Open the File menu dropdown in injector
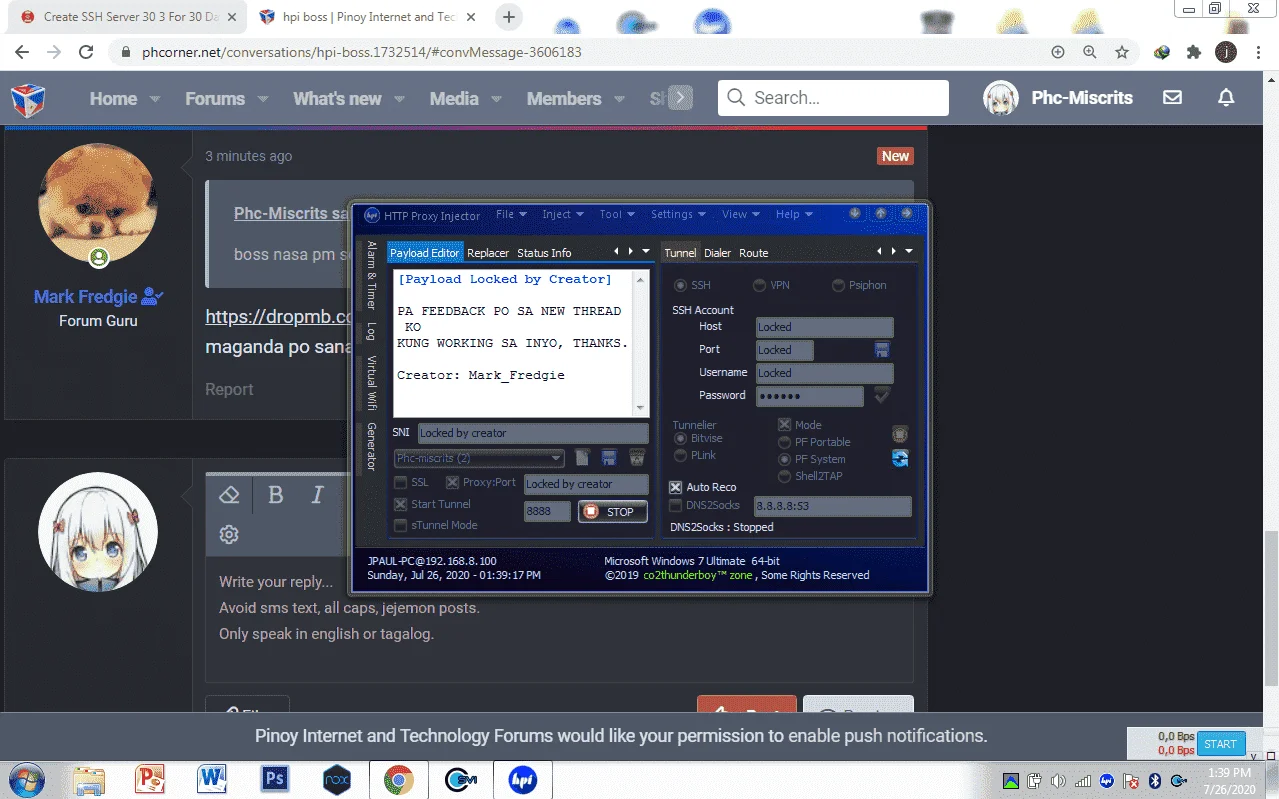The width and height of the screenshot is (1279, 799). (x=510, y=214)
